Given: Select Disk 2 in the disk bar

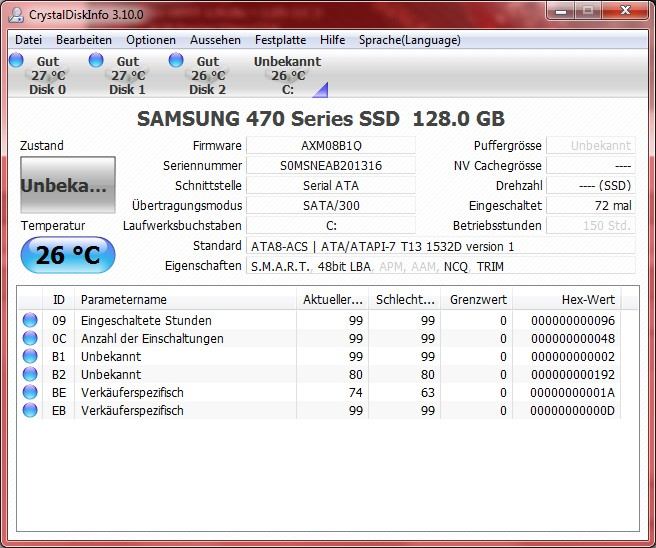Looking at the screenshot, I should coord(208,75).
